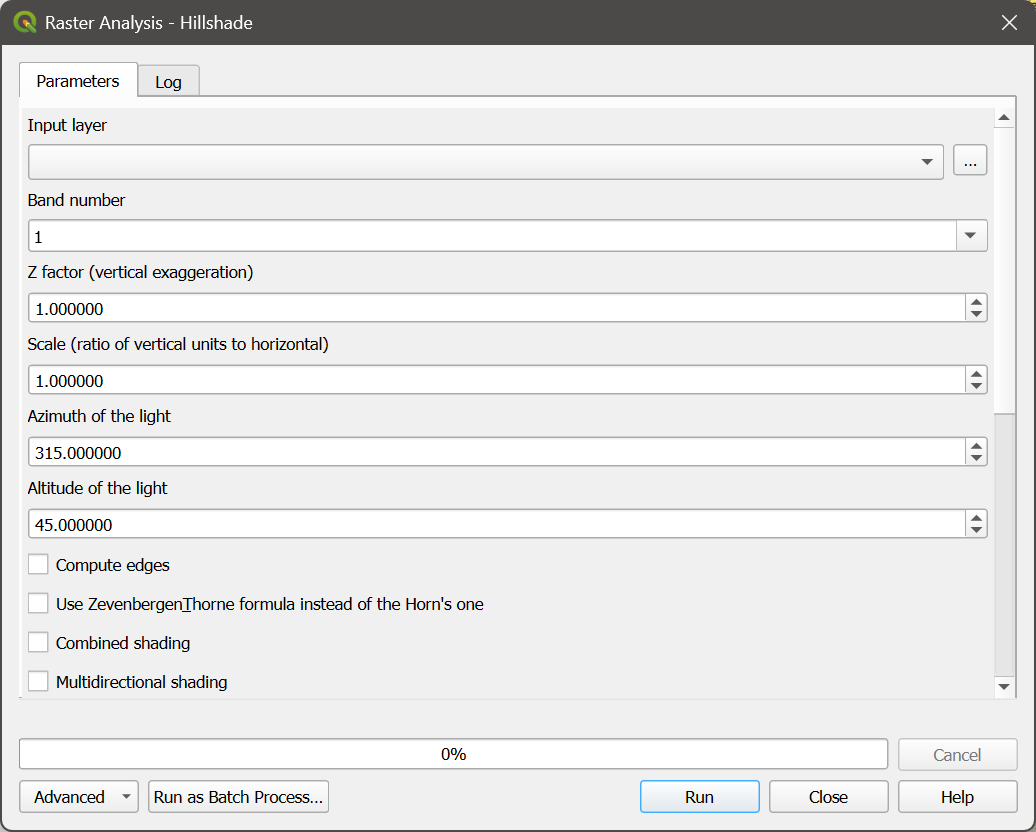This screenshot has width=1036, height=832.
Task: Click inside the Z factor field
Action: 497,309
